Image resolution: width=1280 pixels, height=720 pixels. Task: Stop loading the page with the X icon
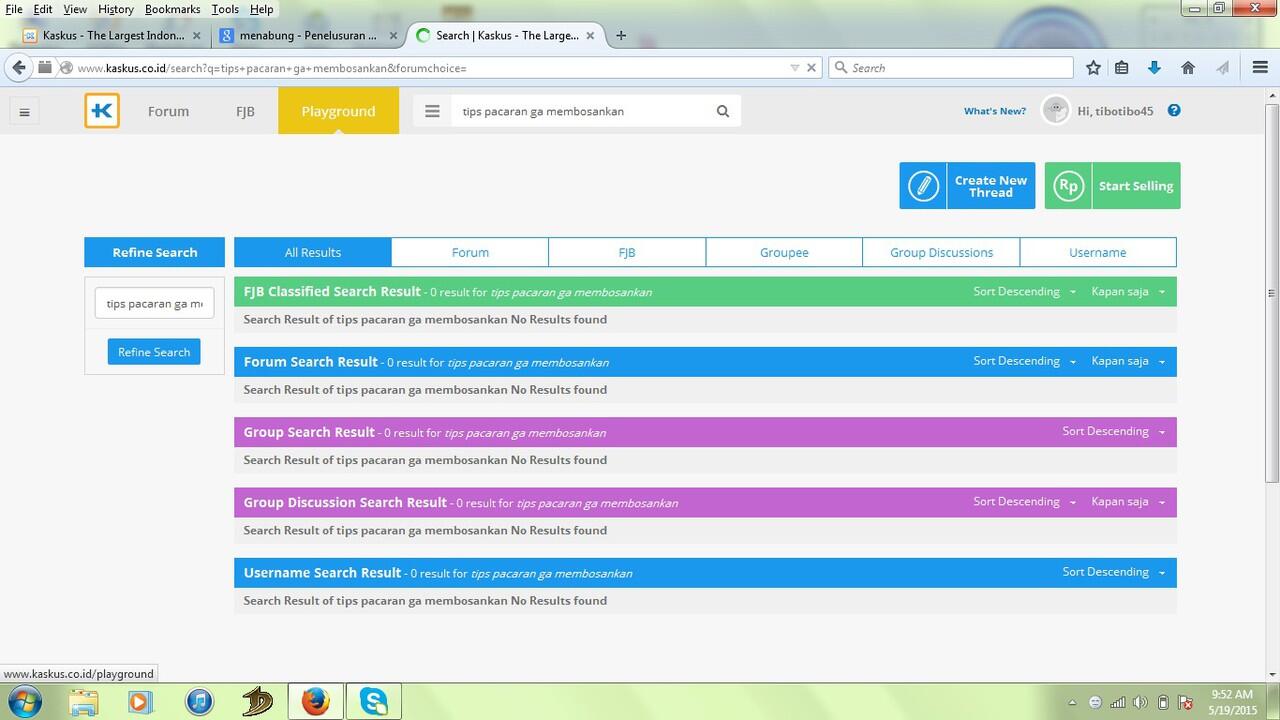[x=812, y=68]
